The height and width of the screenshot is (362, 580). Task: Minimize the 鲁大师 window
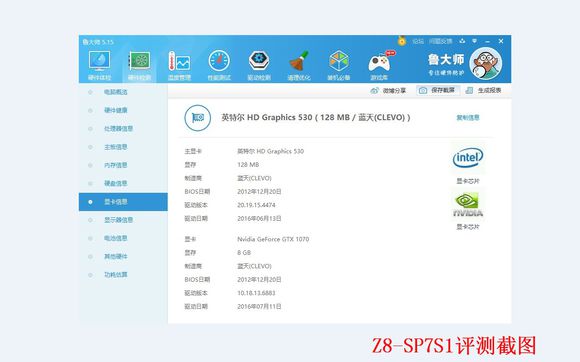(487, 41)
